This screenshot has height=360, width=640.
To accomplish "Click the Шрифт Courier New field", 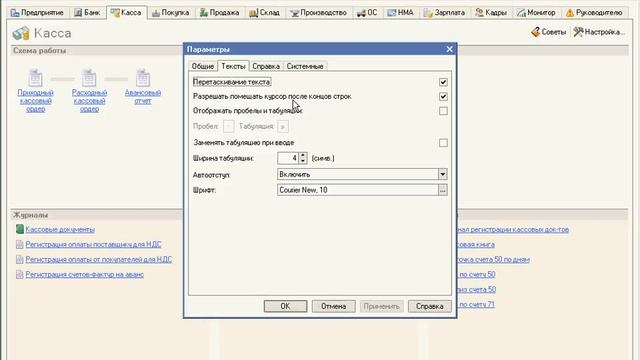I will click(x=358, y=190).
